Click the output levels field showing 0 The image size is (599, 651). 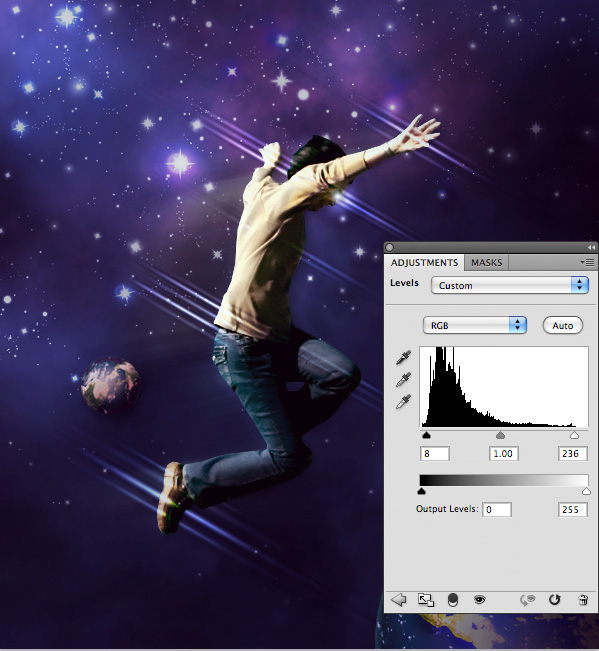click(496, 509)
